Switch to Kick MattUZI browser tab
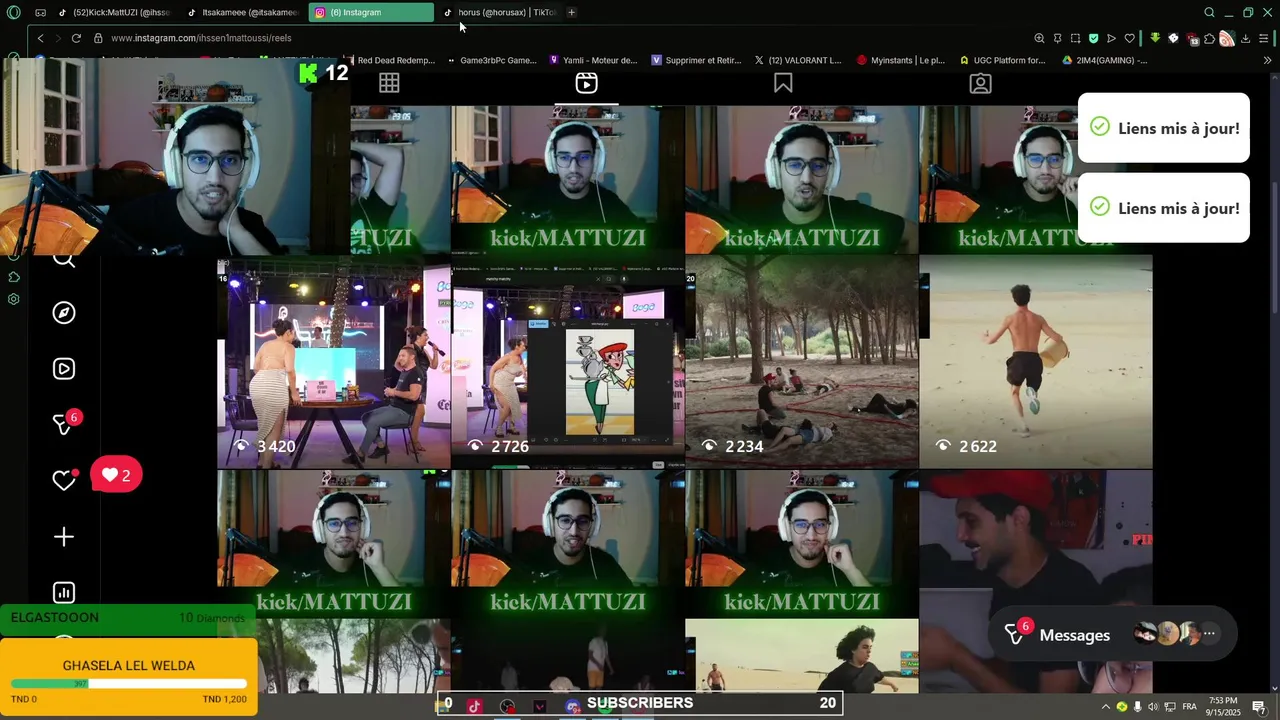The height and width of the screenshot is (720, 1280). (115, 12)
